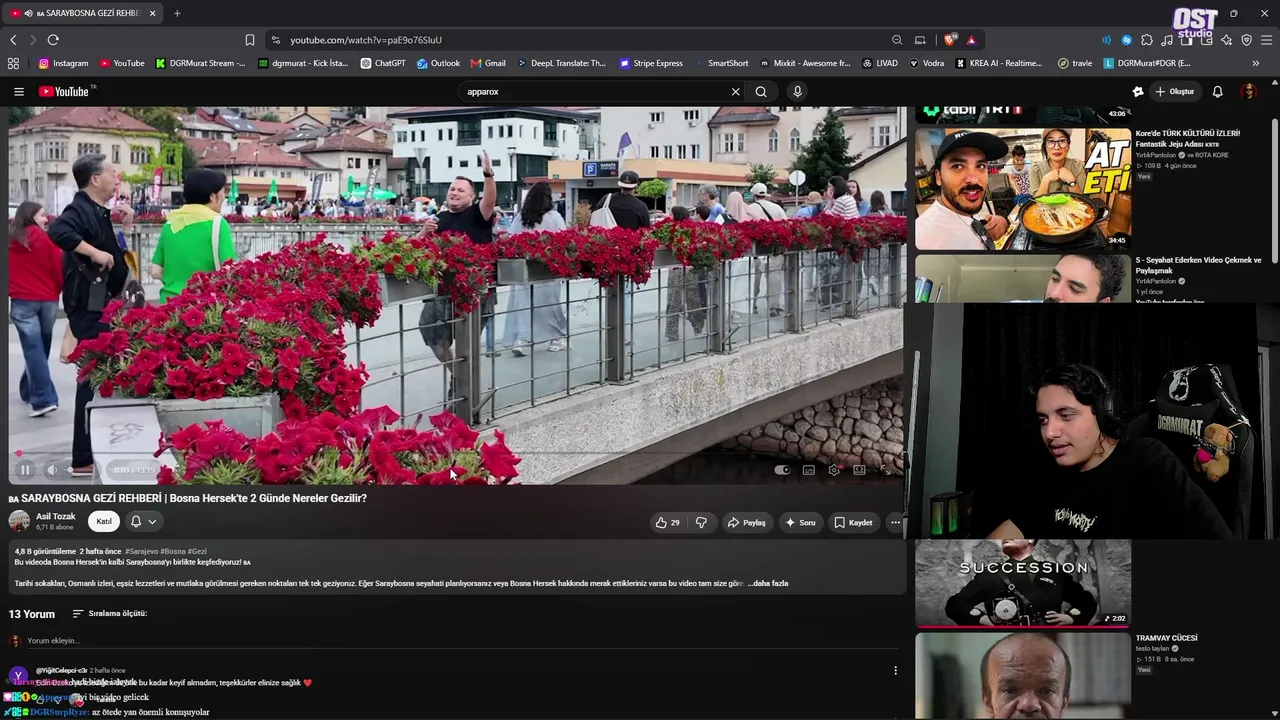This screenshot has height=720, width=1280.
Task: Expand the subscription notification bell dropdown
Action: click(143, 521)
